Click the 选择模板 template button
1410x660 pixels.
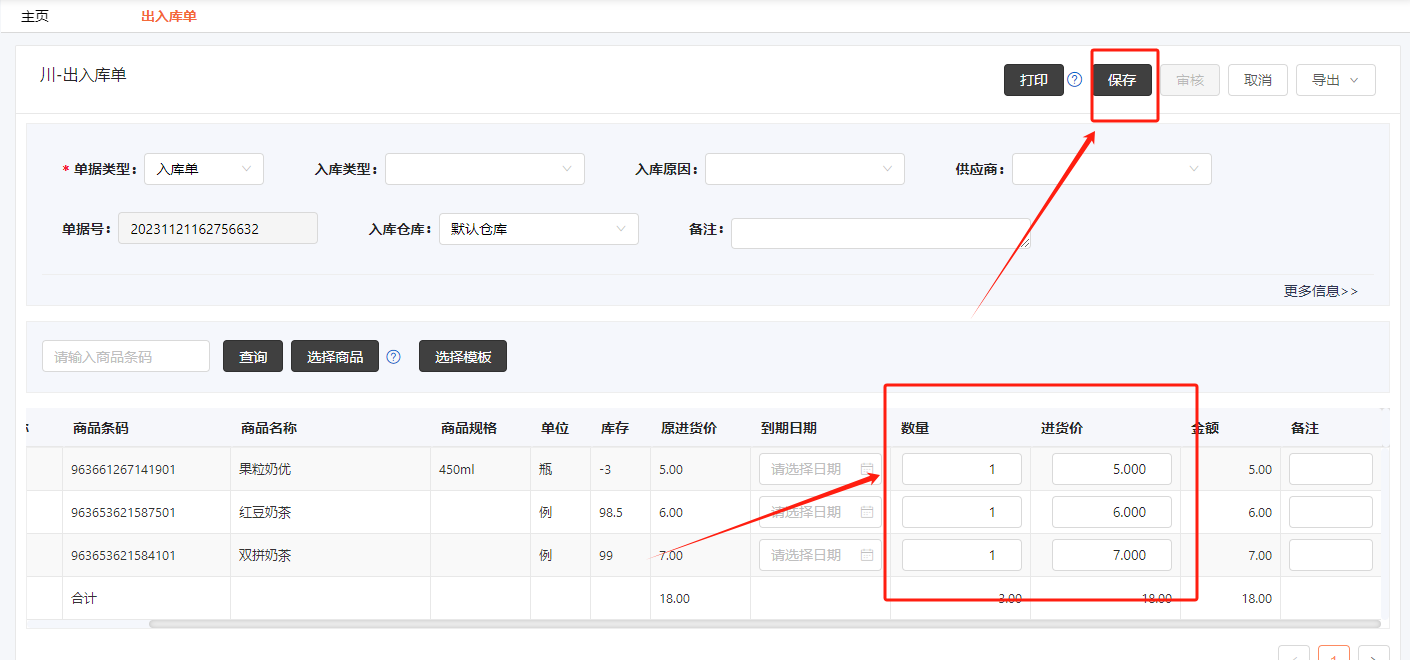[x=463, y=357]
